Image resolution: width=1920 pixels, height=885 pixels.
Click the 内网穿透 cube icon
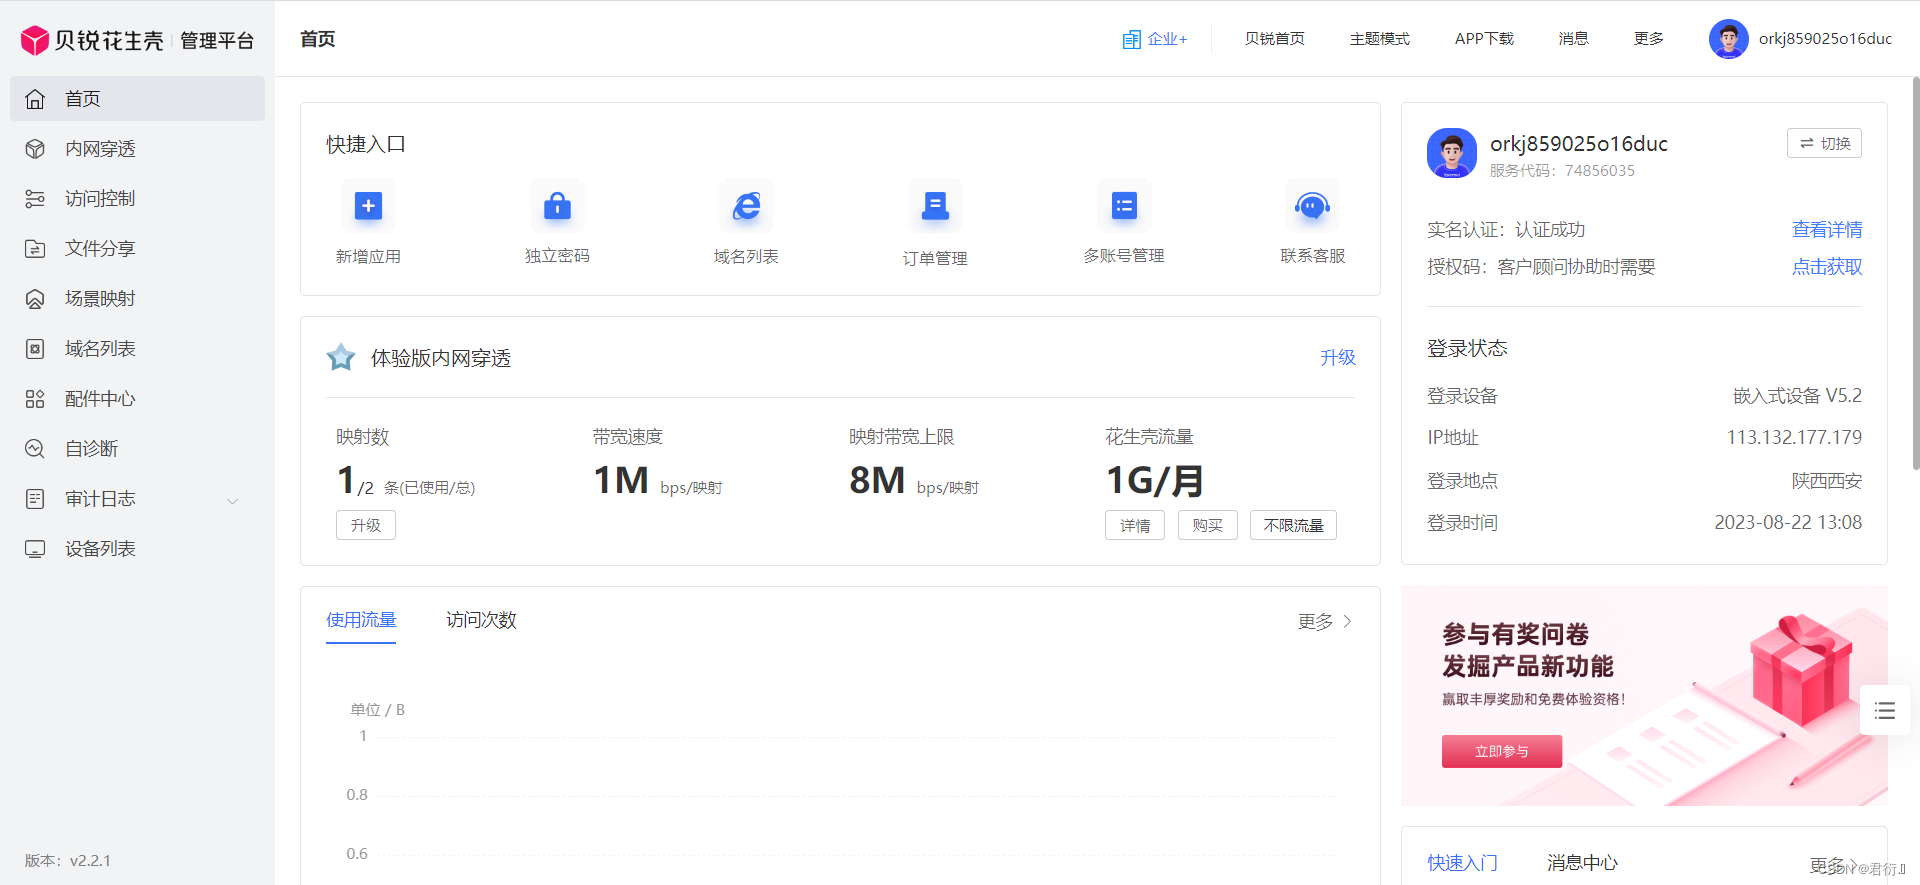coord(35,149)
